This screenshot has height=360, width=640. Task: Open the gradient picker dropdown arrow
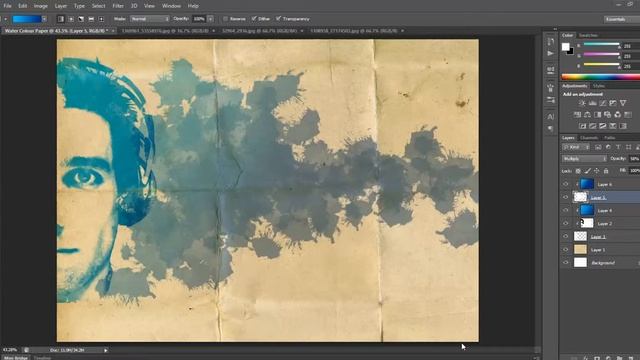pyautogui.click(x=44, y=19)
